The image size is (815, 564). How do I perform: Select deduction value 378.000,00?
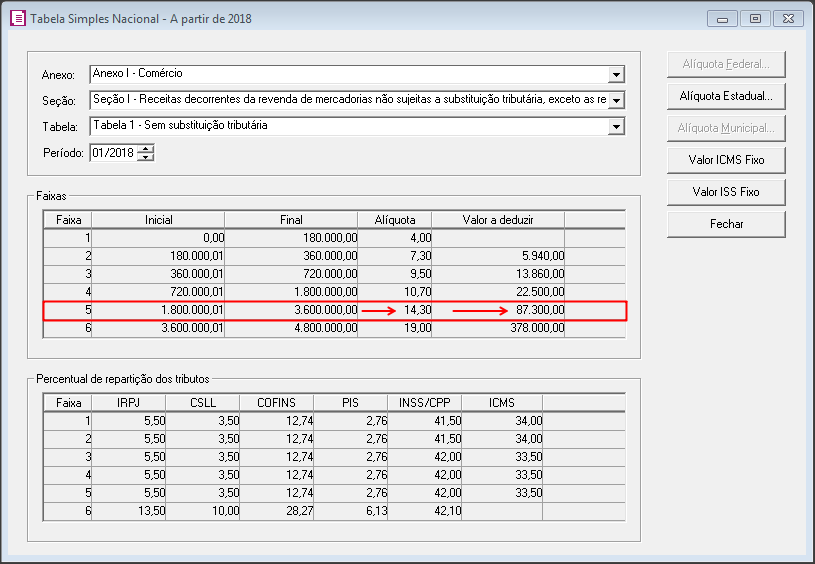(x=498, y=328)
